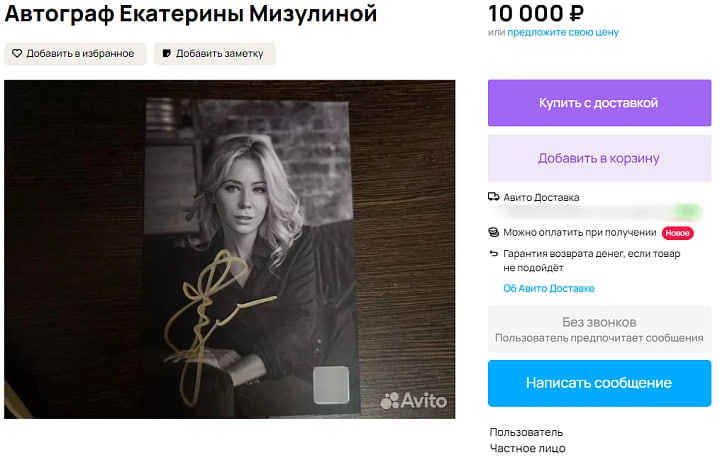Open the предложите свою цену link
Screen dimensions: 720x460
[563, 32]
